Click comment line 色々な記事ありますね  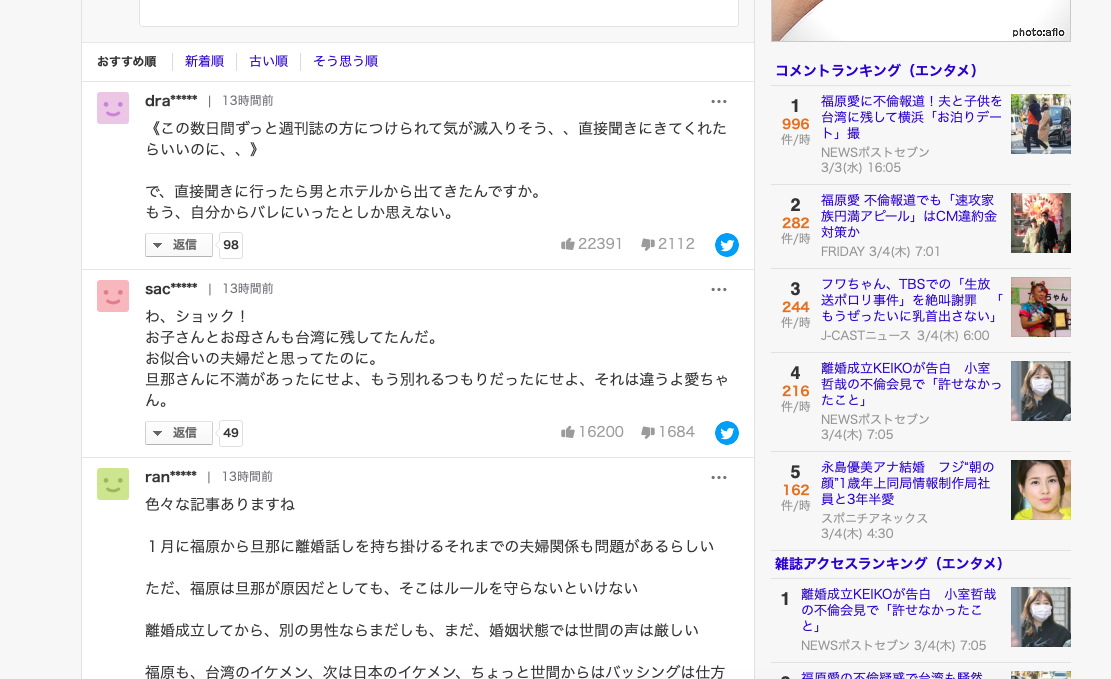point(220,504)
